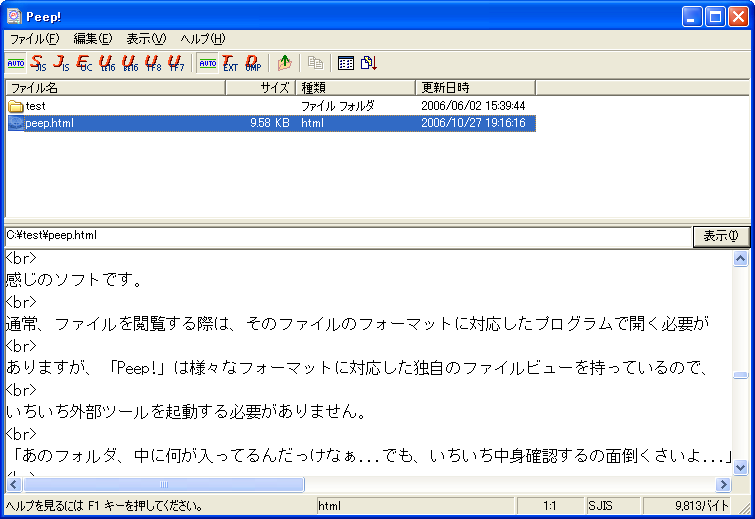This screenshot has width=755, height=519.
Task: Sort by ファイル名 column header
Action: coord(116,88)
